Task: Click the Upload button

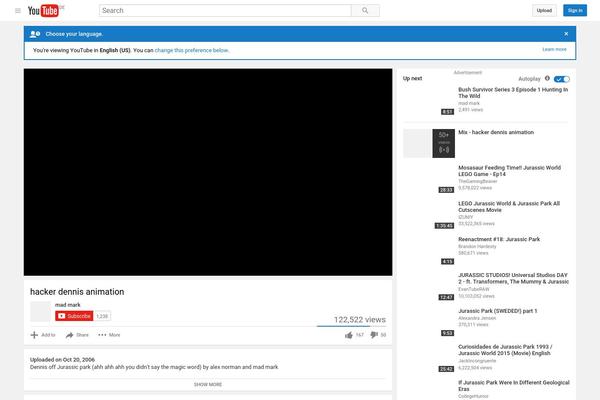Action: coord(544,10)
